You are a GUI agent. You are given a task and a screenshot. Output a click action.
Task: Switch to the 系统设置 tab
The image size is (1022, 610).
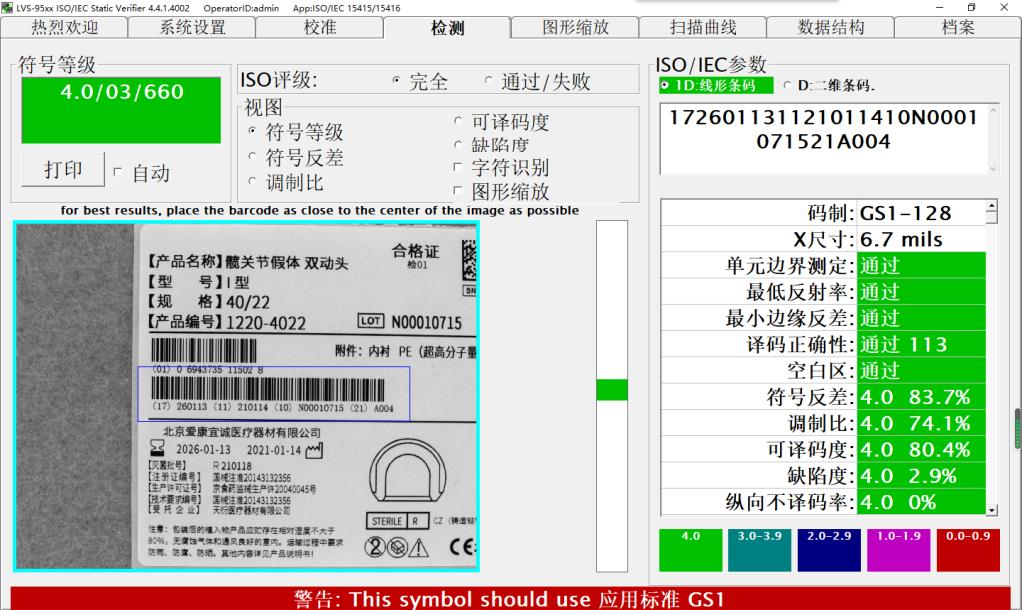pos(192,27)
